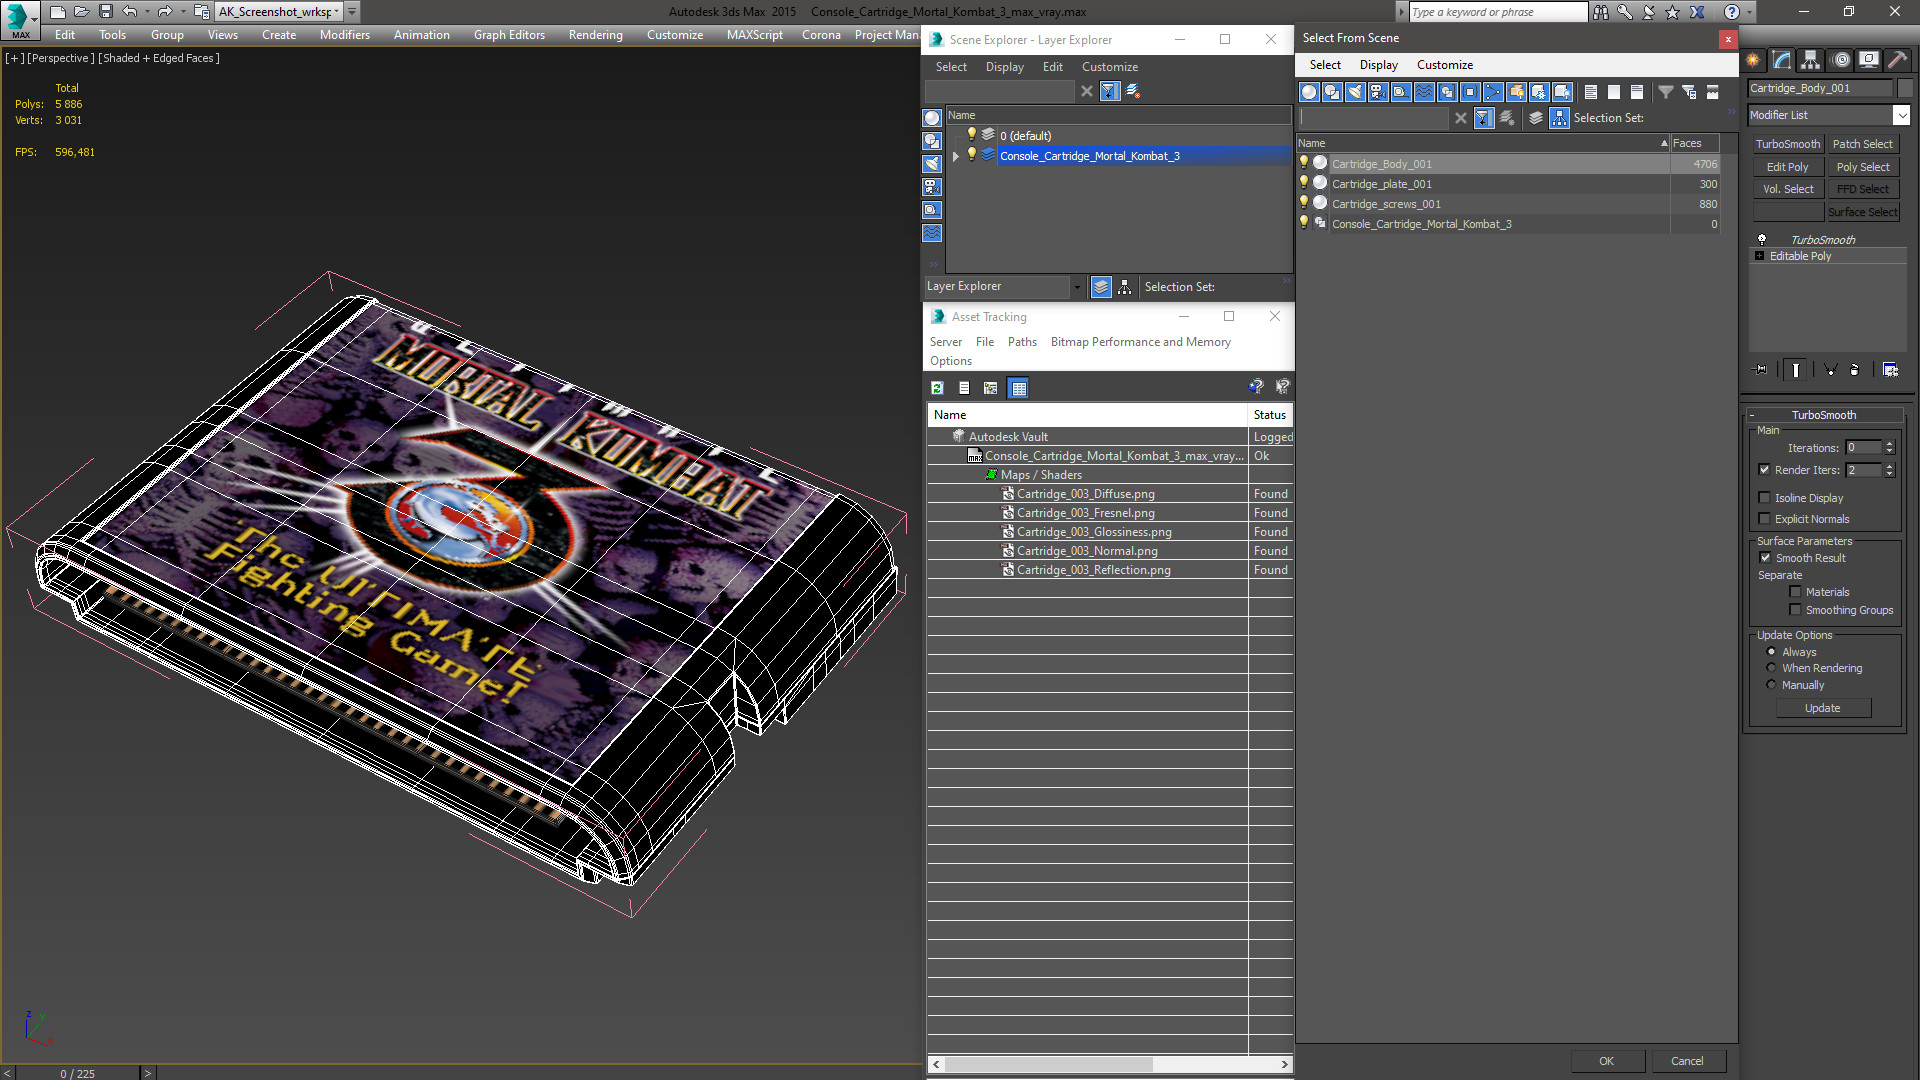This screenshot has height=1080, width=1920.
Task: Click Refresh icon in Asset Tracking toolbar
Action: 937,388
